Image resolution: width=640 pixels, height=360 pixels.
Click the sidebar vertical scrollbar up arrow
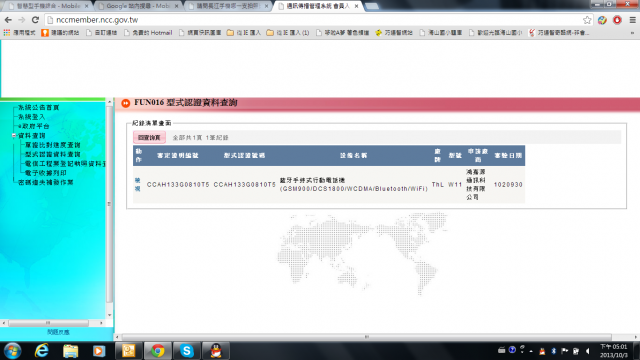[109, 101]
